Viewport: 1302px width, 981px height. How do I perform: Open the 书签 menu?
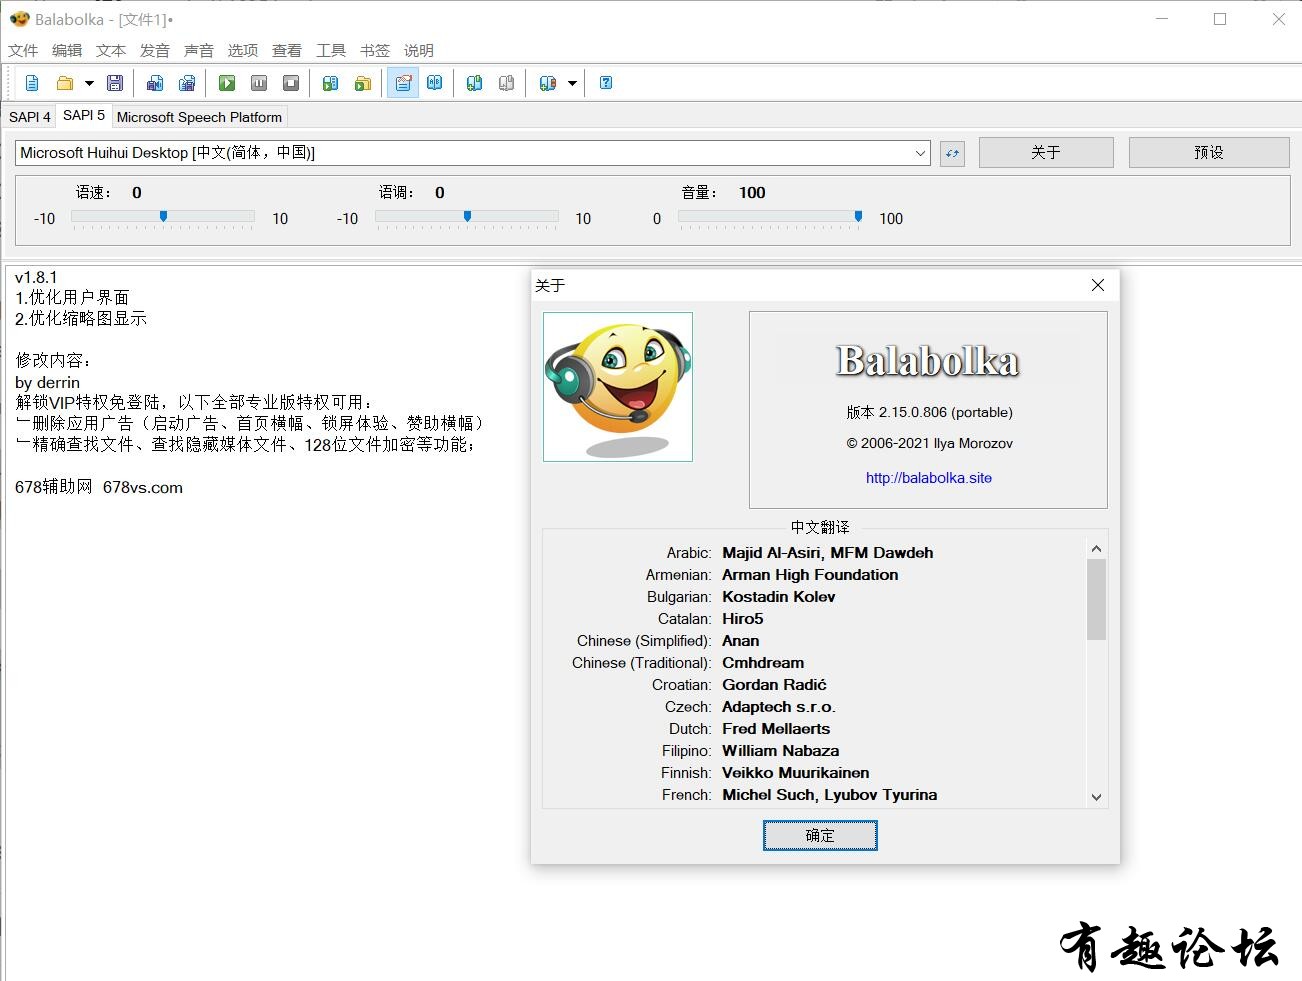pos(375,50)
